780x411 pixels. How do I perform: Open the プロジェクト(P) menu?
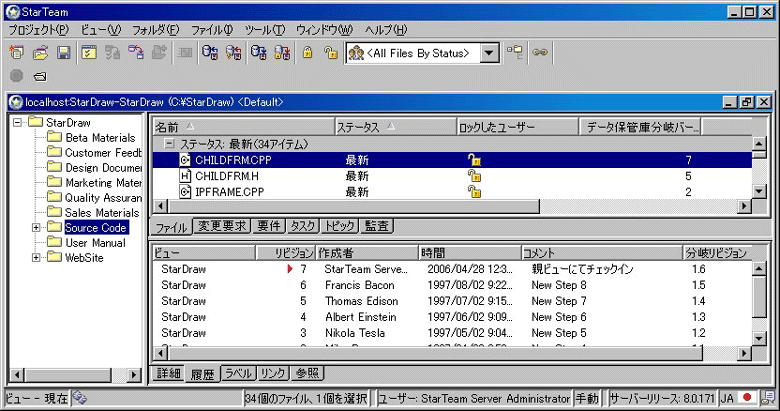click(x=39, y=30)
